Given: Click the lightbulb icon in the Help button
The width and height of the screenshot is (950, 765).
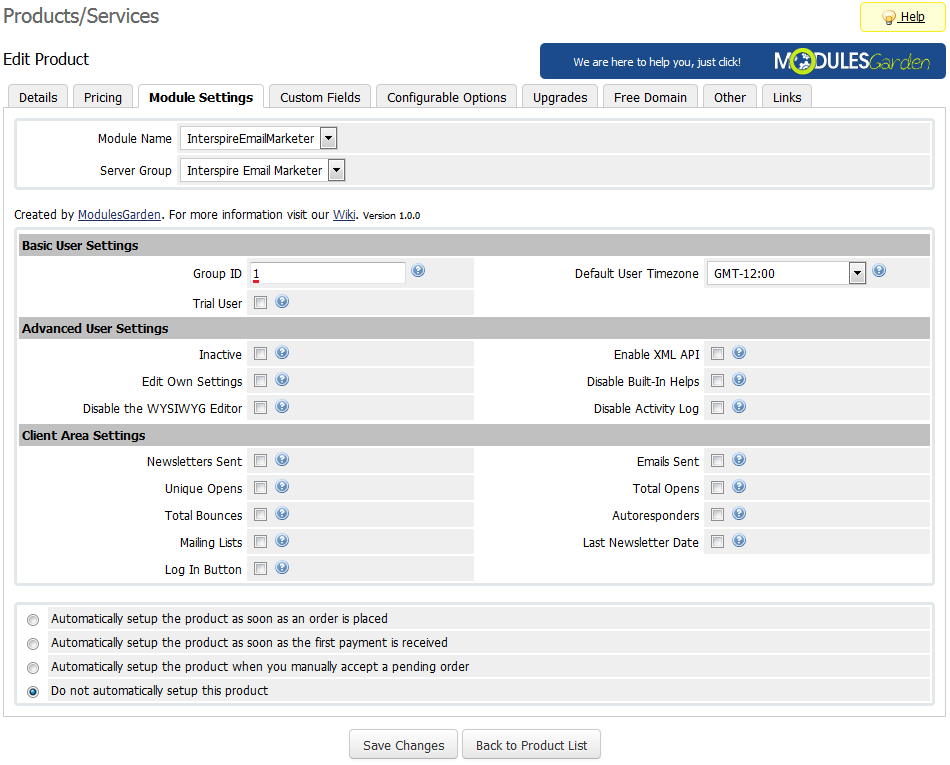Looking at the screenshot, I should [888, 17].
